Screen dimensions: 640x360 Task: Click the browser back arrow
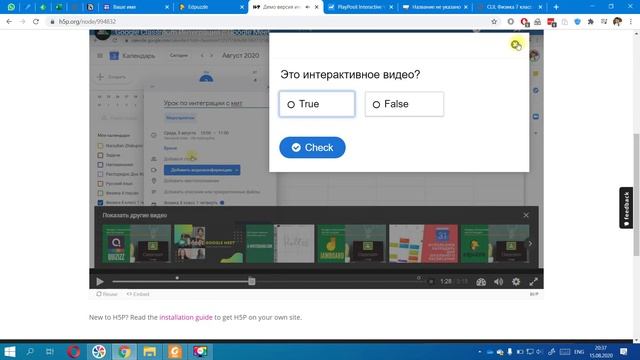(x=9, y=22)
